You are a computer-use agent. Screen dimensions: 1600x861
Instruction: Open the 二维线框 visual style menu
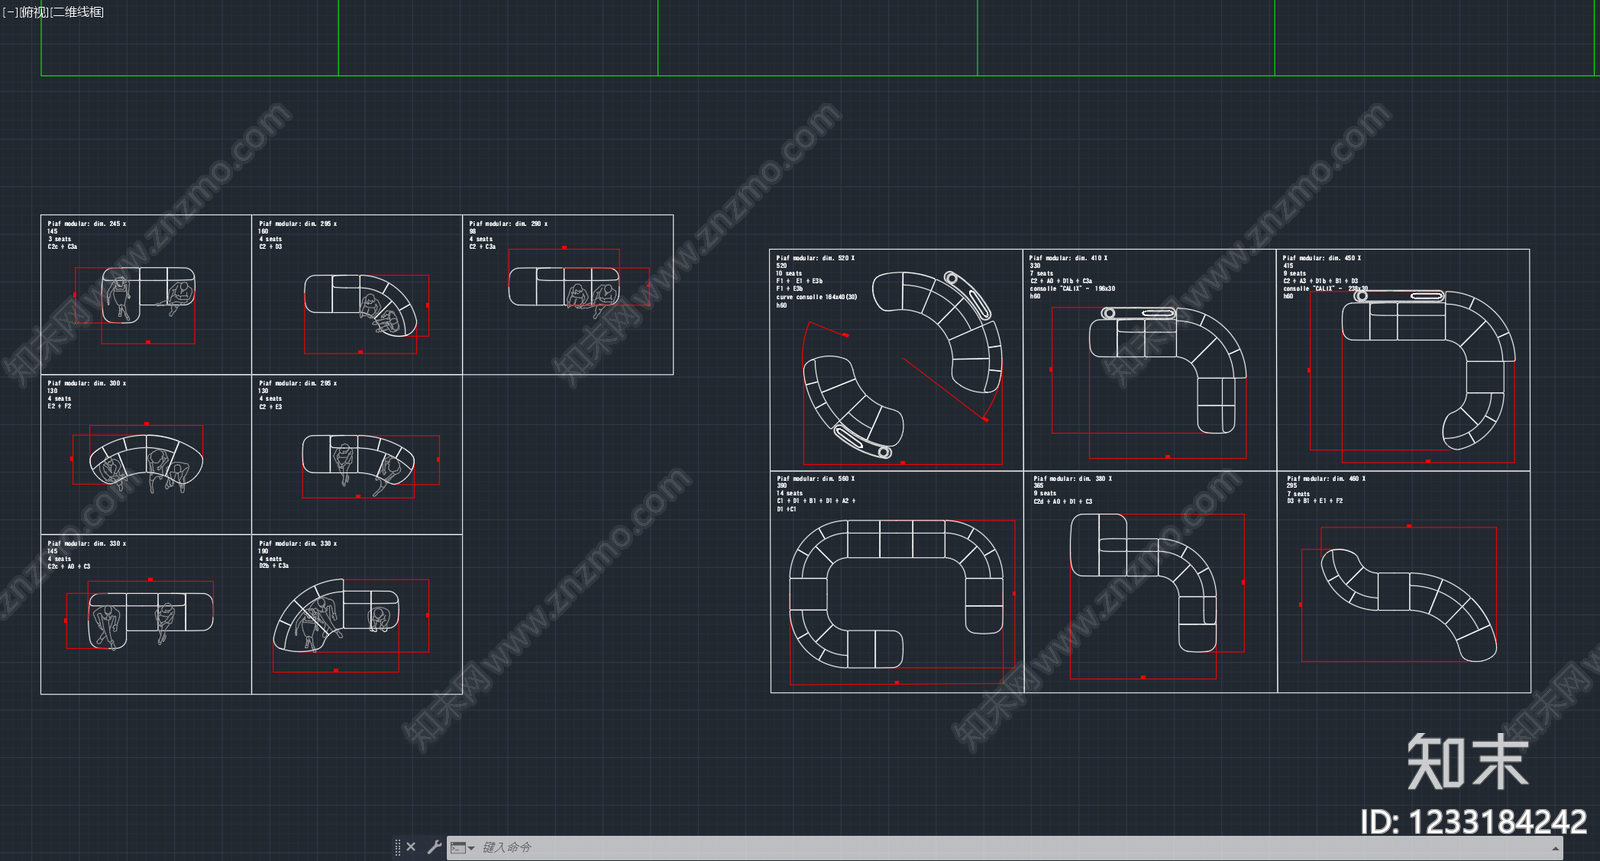click(x=77, y=12)
